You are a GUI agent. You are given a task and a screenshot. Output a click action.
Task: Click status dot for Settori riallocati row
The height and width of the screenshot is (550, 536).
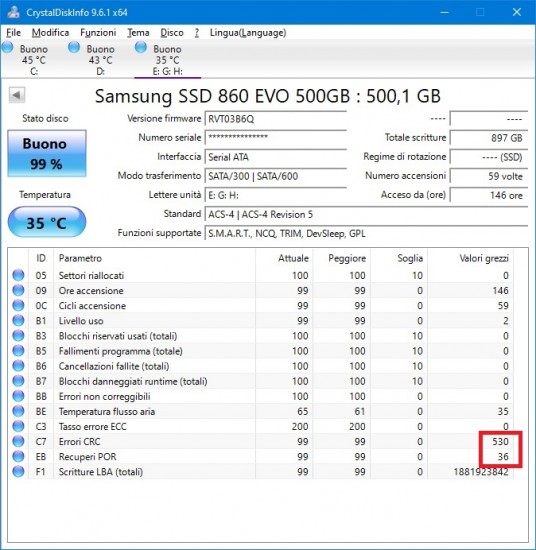[x=18, y=275]
